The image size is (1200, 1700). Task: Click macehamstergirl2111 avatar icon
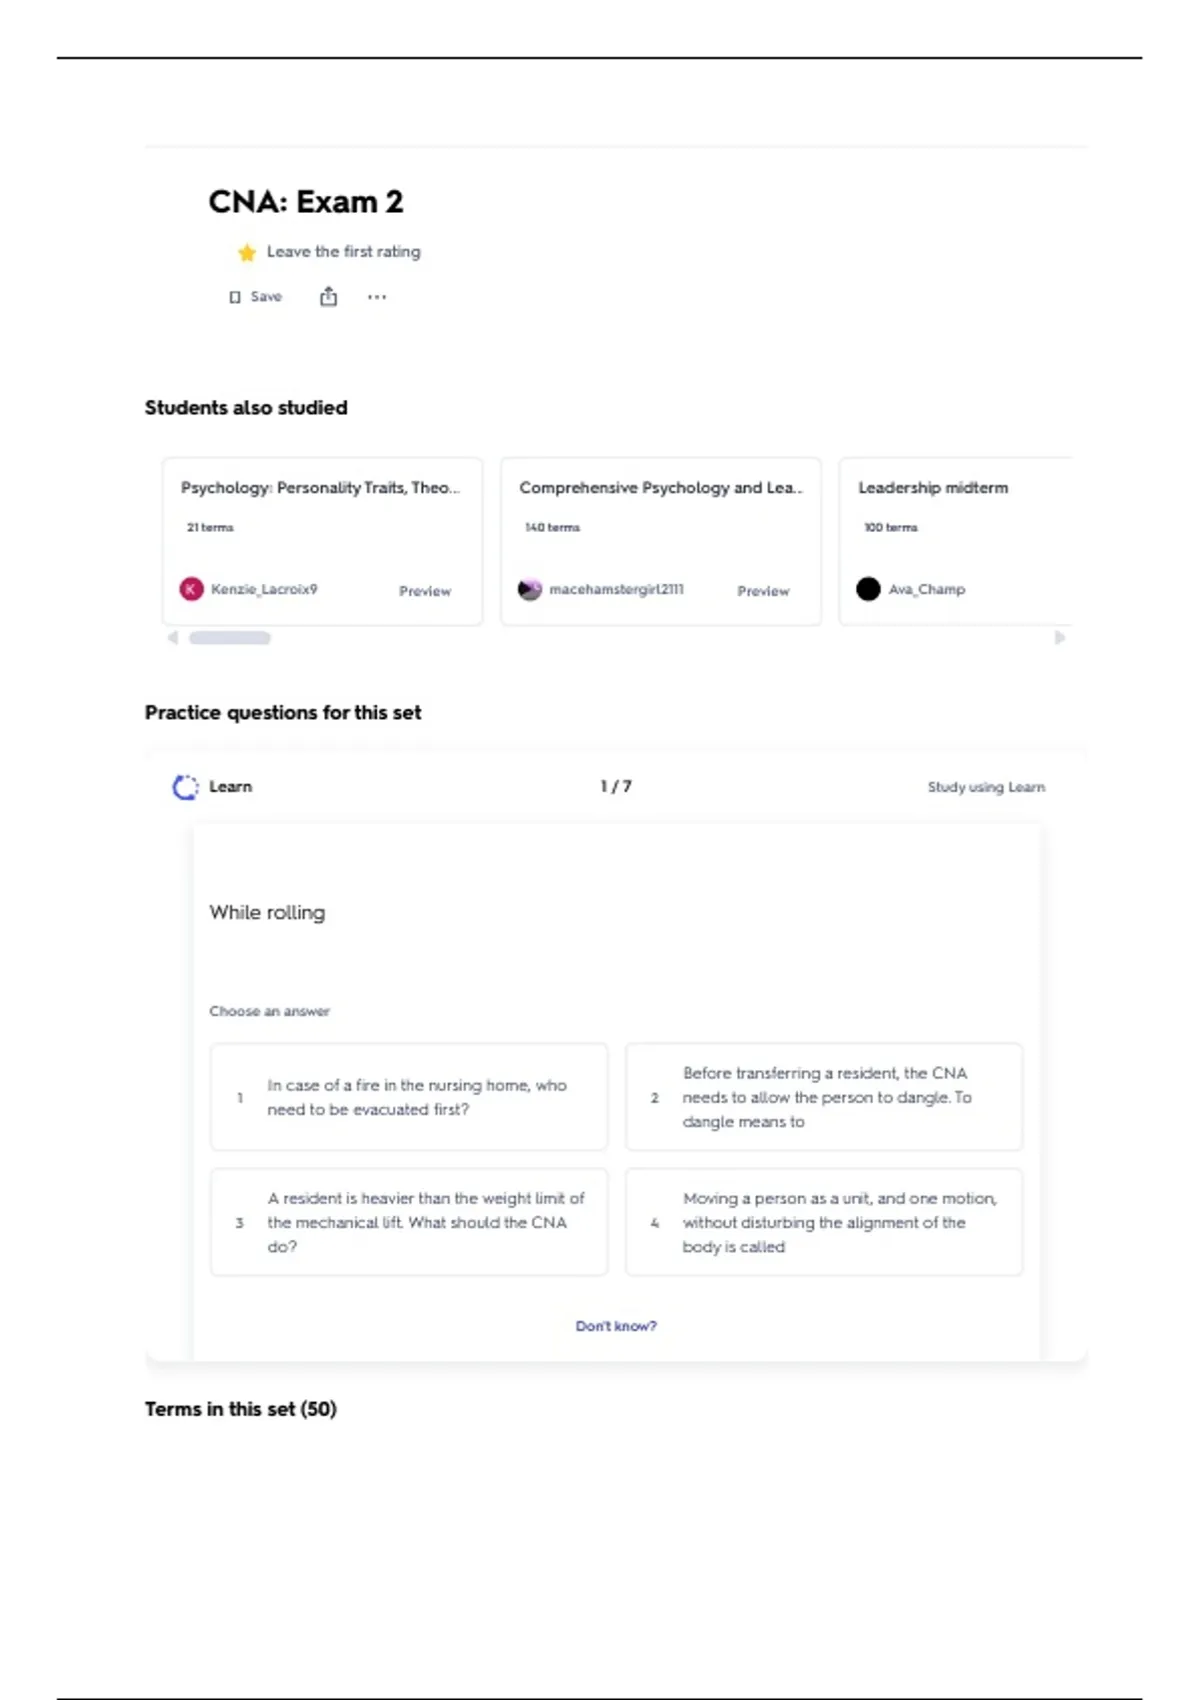click(530, 589)
